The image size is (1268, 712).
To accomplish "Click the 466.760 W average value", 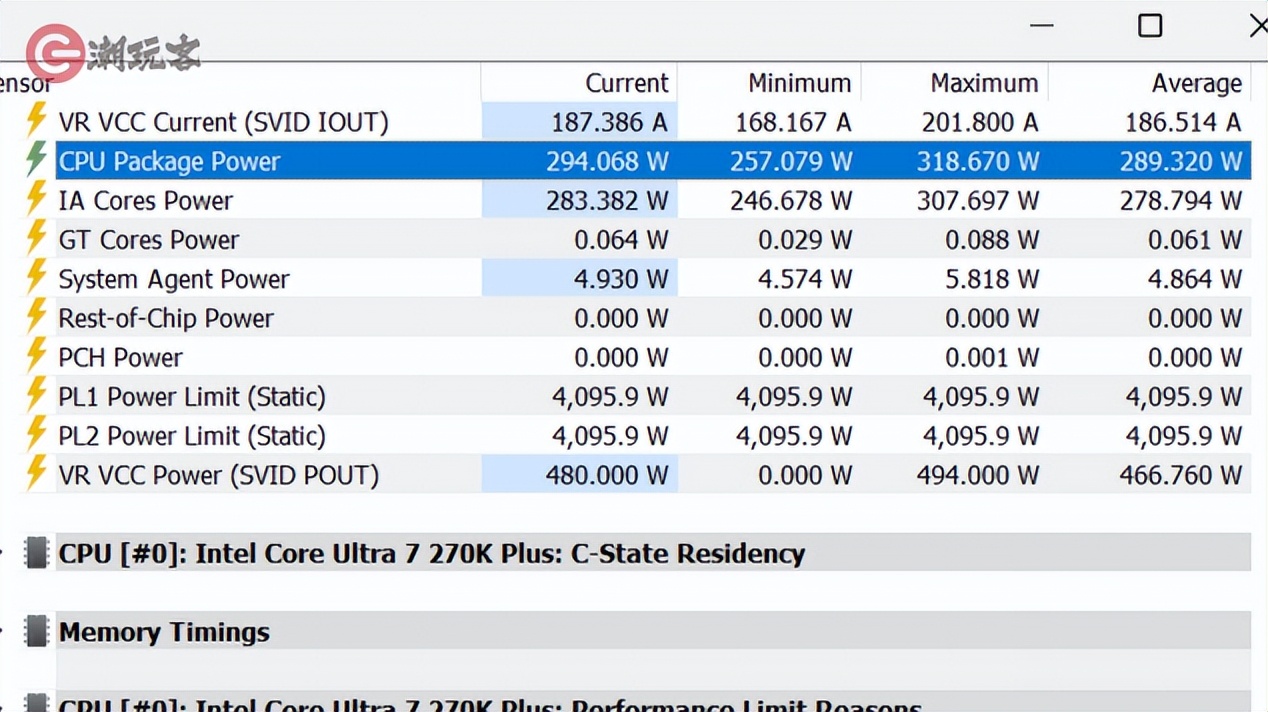I will 1180,475.
